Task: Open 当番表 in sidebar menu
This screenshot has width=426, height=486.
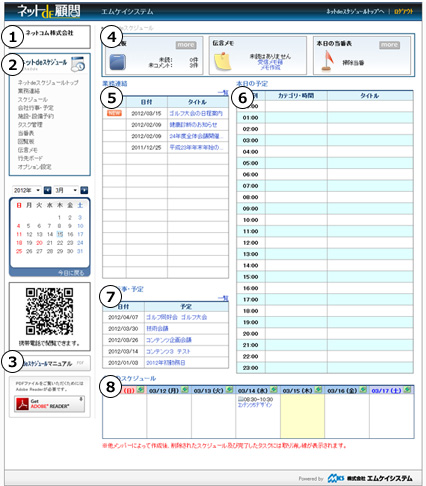Action: (x=26, y=133)
